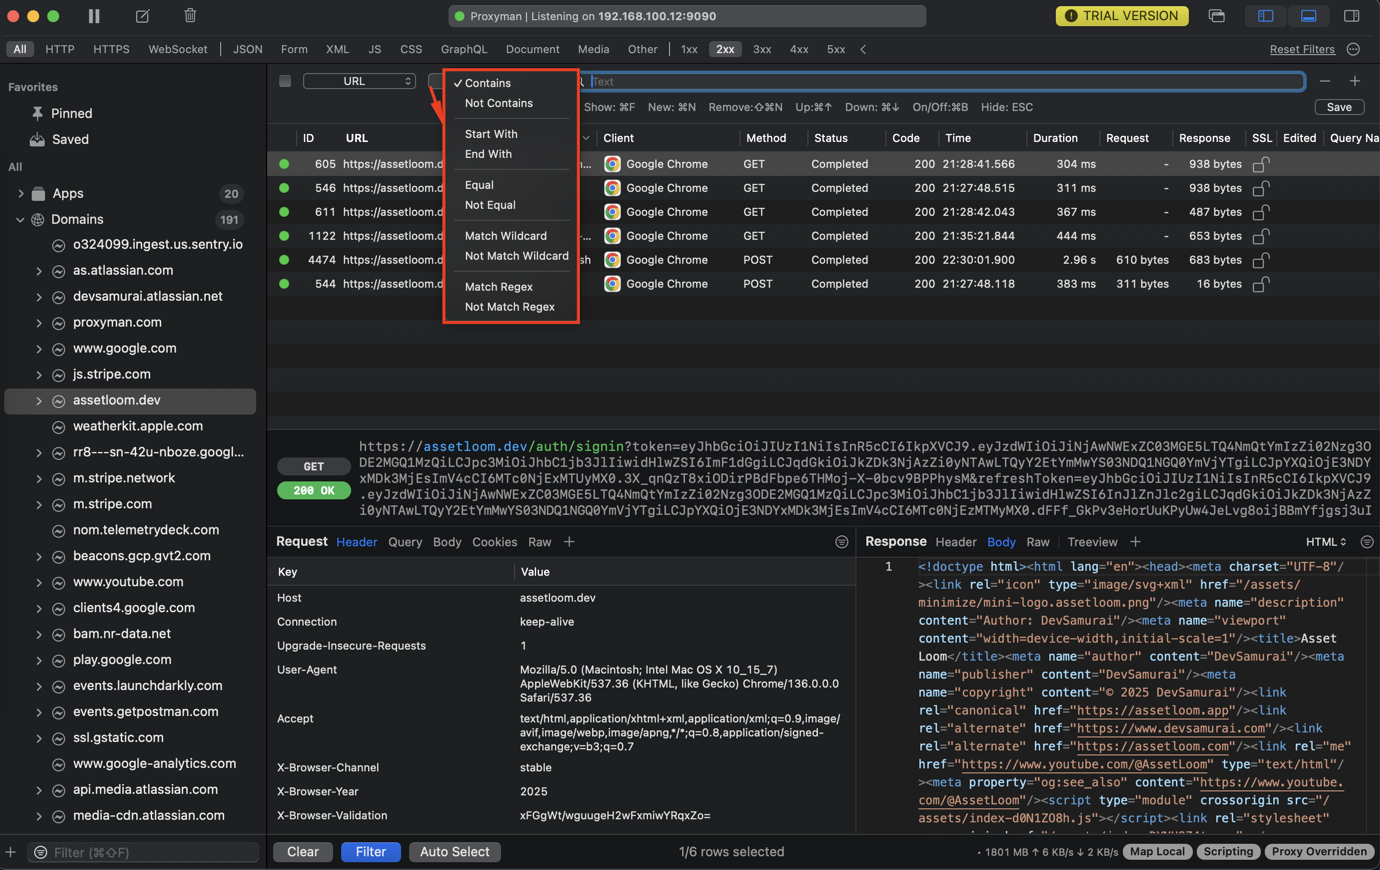Click SSL lock icon for request 4474
Viewport: 1380px width, 870px height.
click(x=1261, y=260)
